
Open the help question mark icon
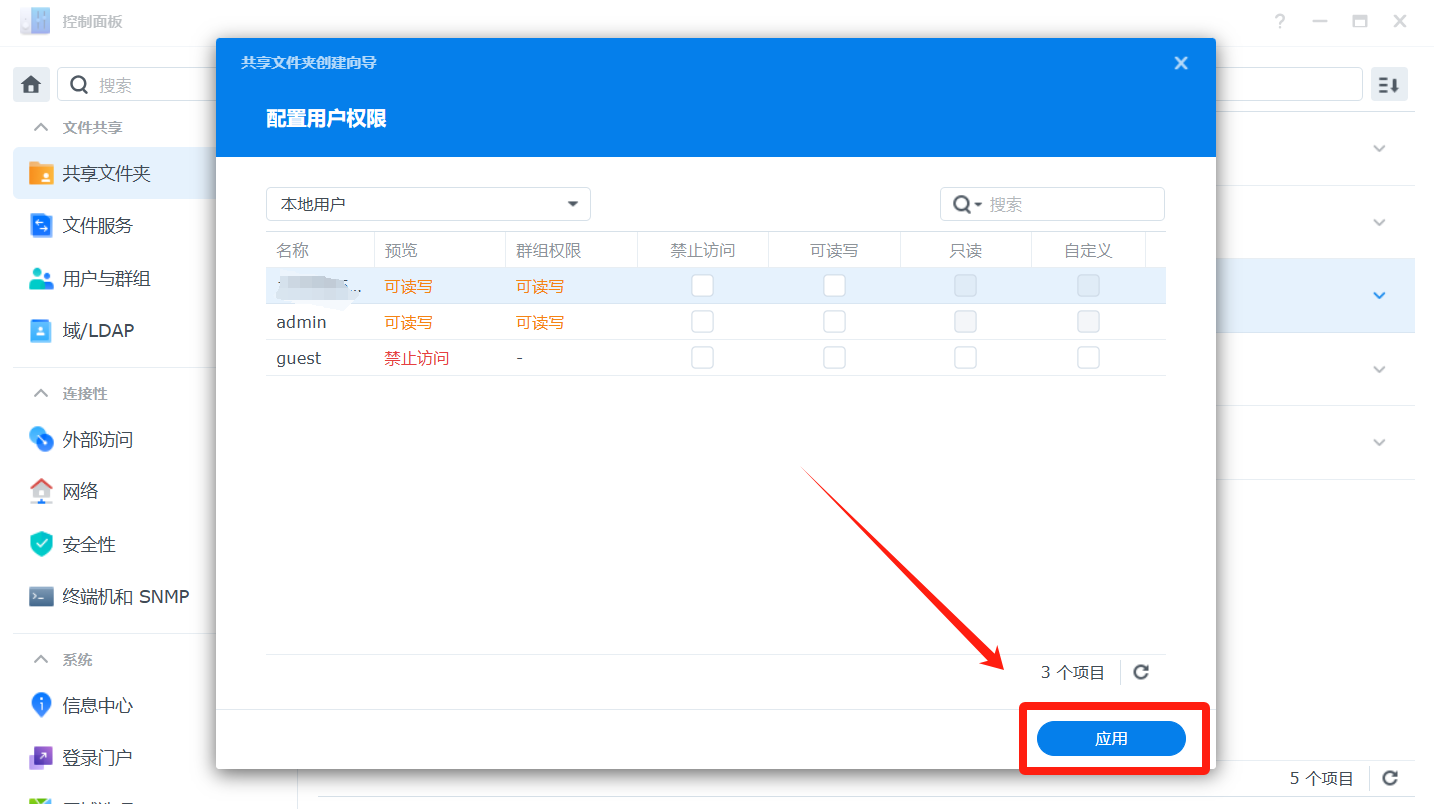[x=1280, y=21]
